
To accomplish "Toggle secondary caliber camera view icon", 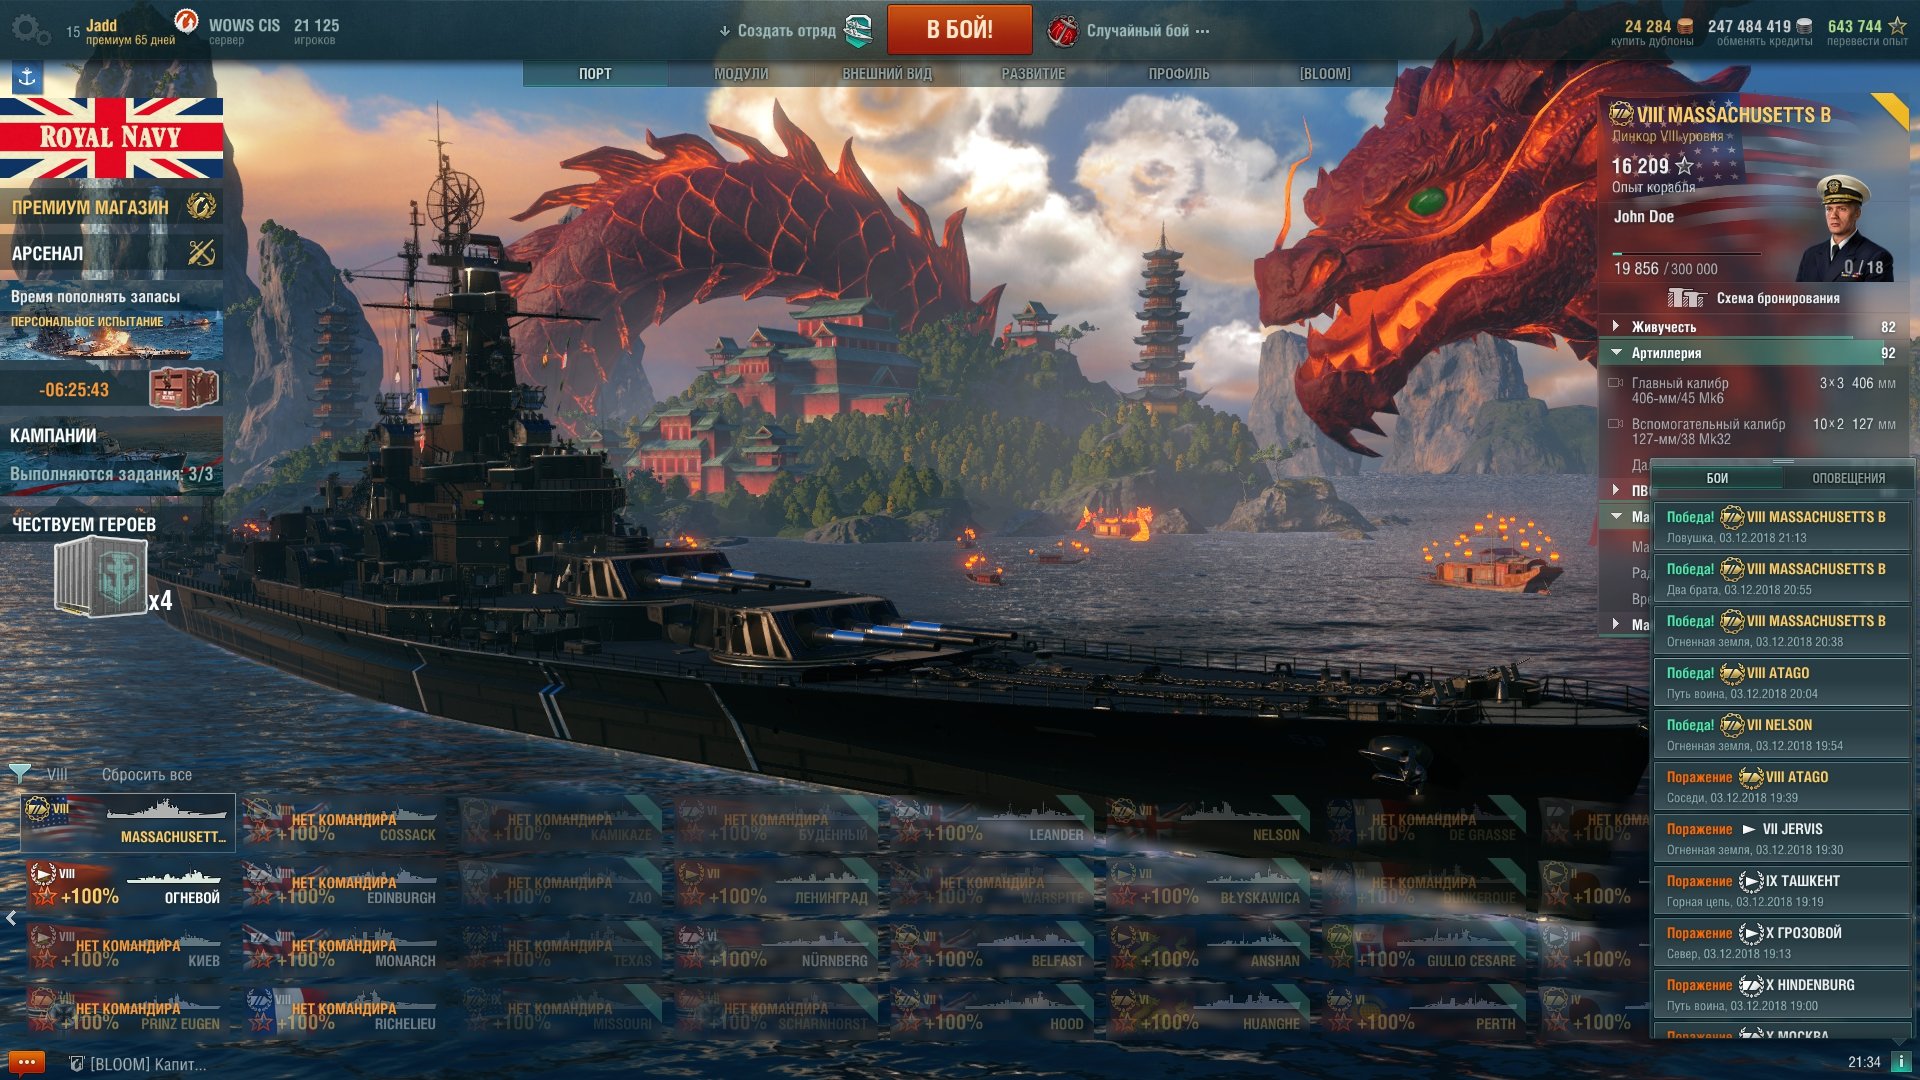I will [x=1614, y=424].
